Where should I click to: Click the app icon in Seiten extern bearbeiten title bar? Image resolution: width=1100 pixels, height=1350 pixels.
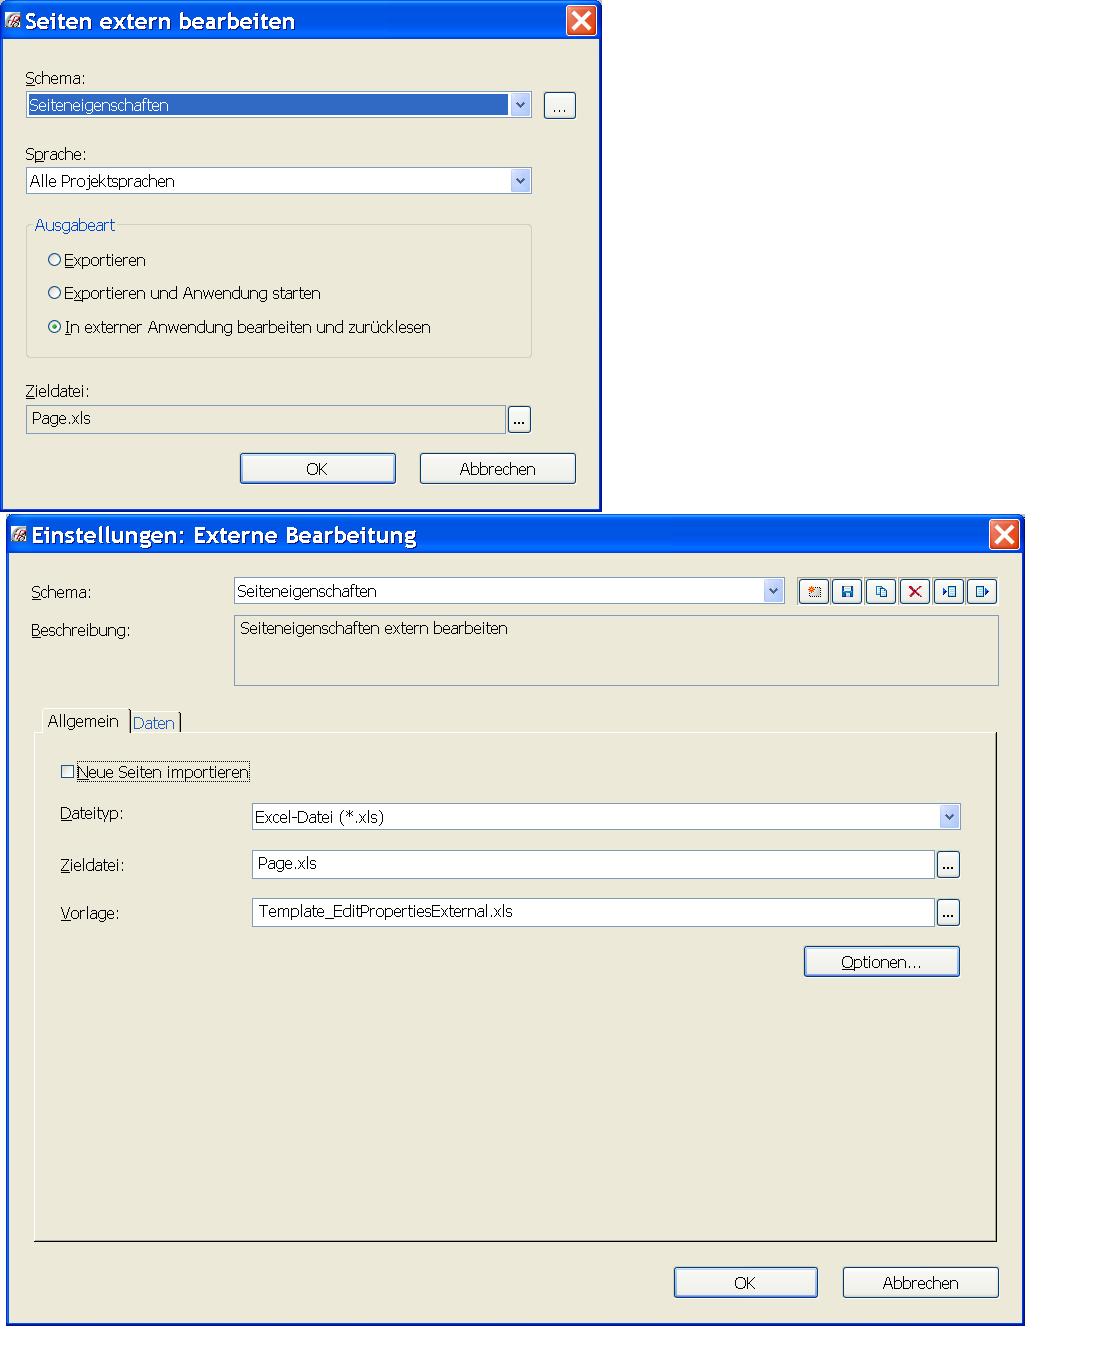[x=13, y=20]
